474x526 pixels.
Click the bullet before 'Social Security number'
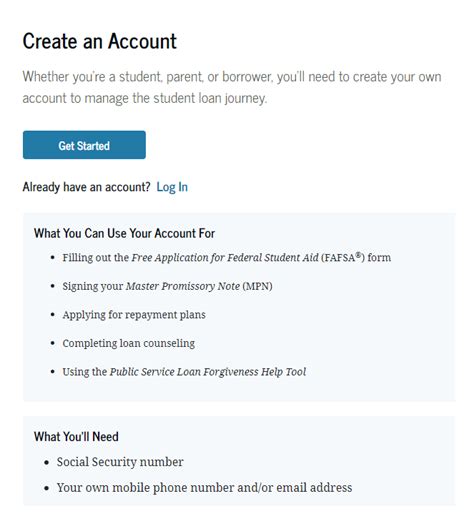click(x=47, y=463)
